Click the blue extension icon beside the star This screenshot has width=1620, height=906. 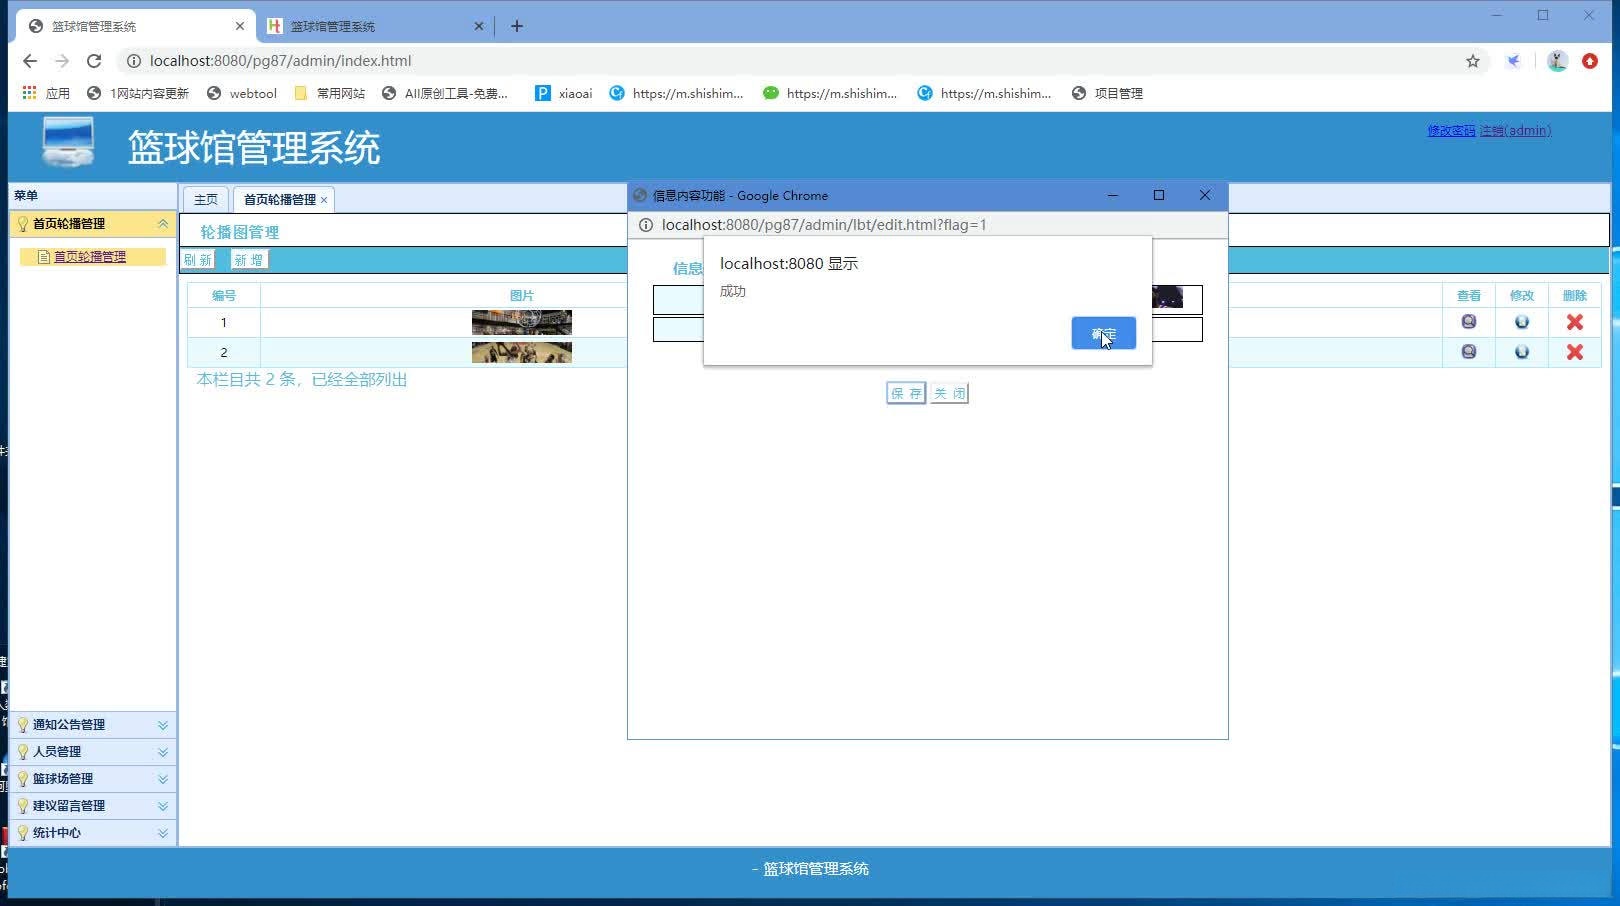pos(1513,61)
